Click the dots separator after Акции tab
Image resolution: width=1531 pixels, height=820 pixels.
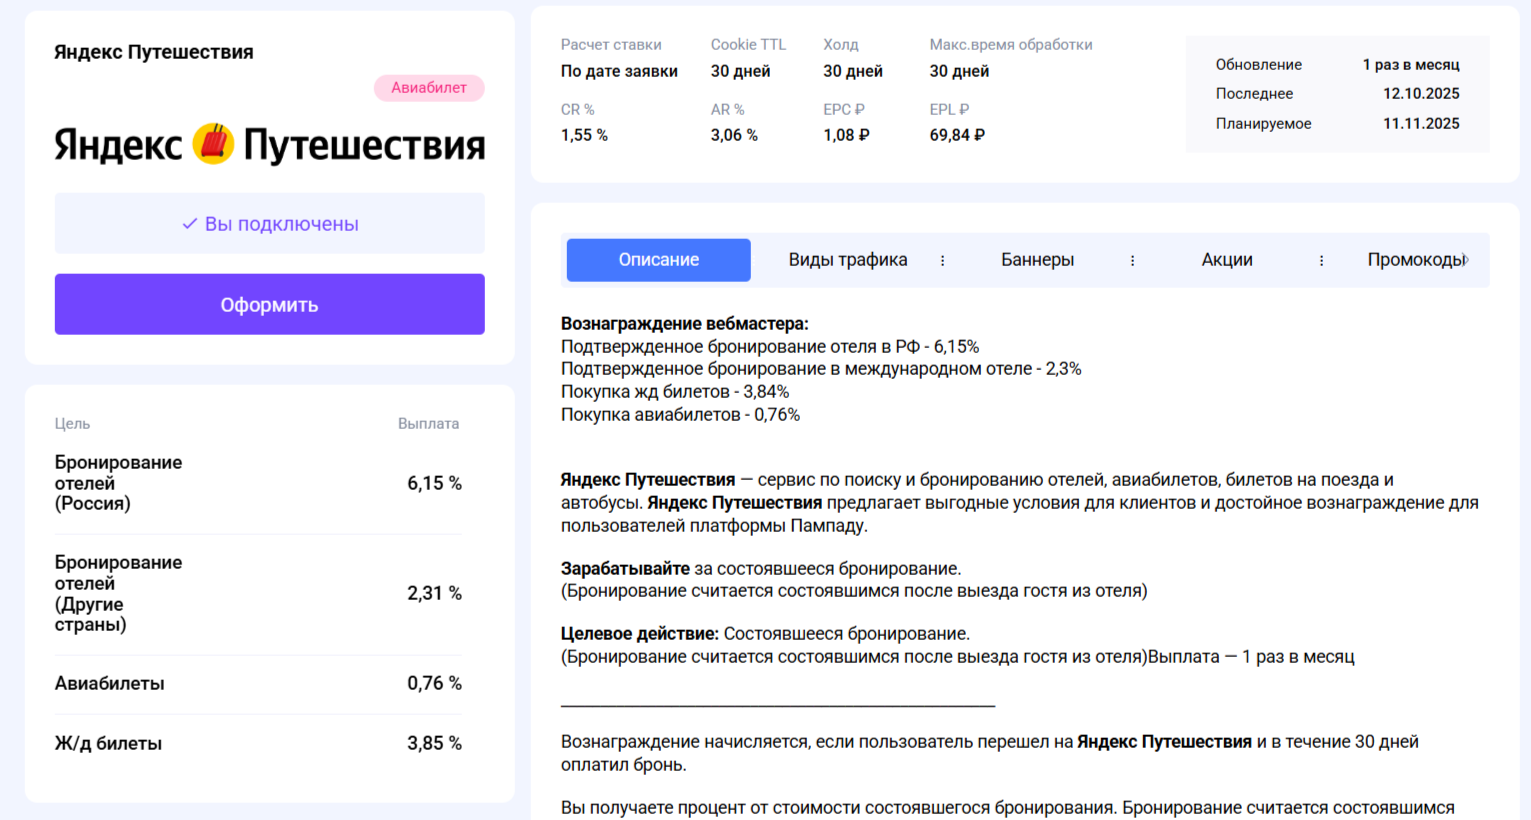pos(1321,260)
